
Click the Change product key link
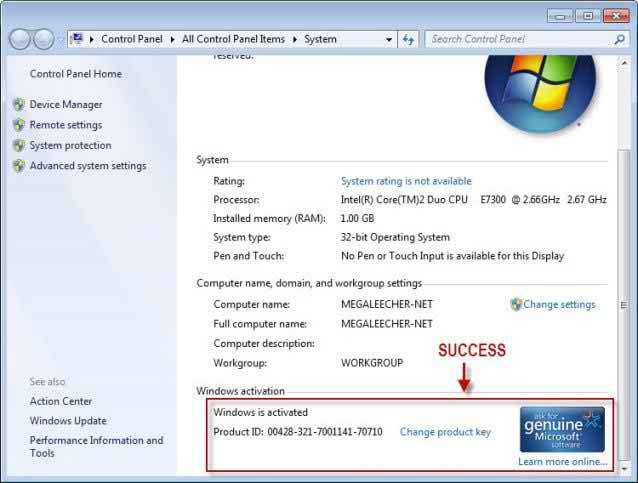coord(445,432)
